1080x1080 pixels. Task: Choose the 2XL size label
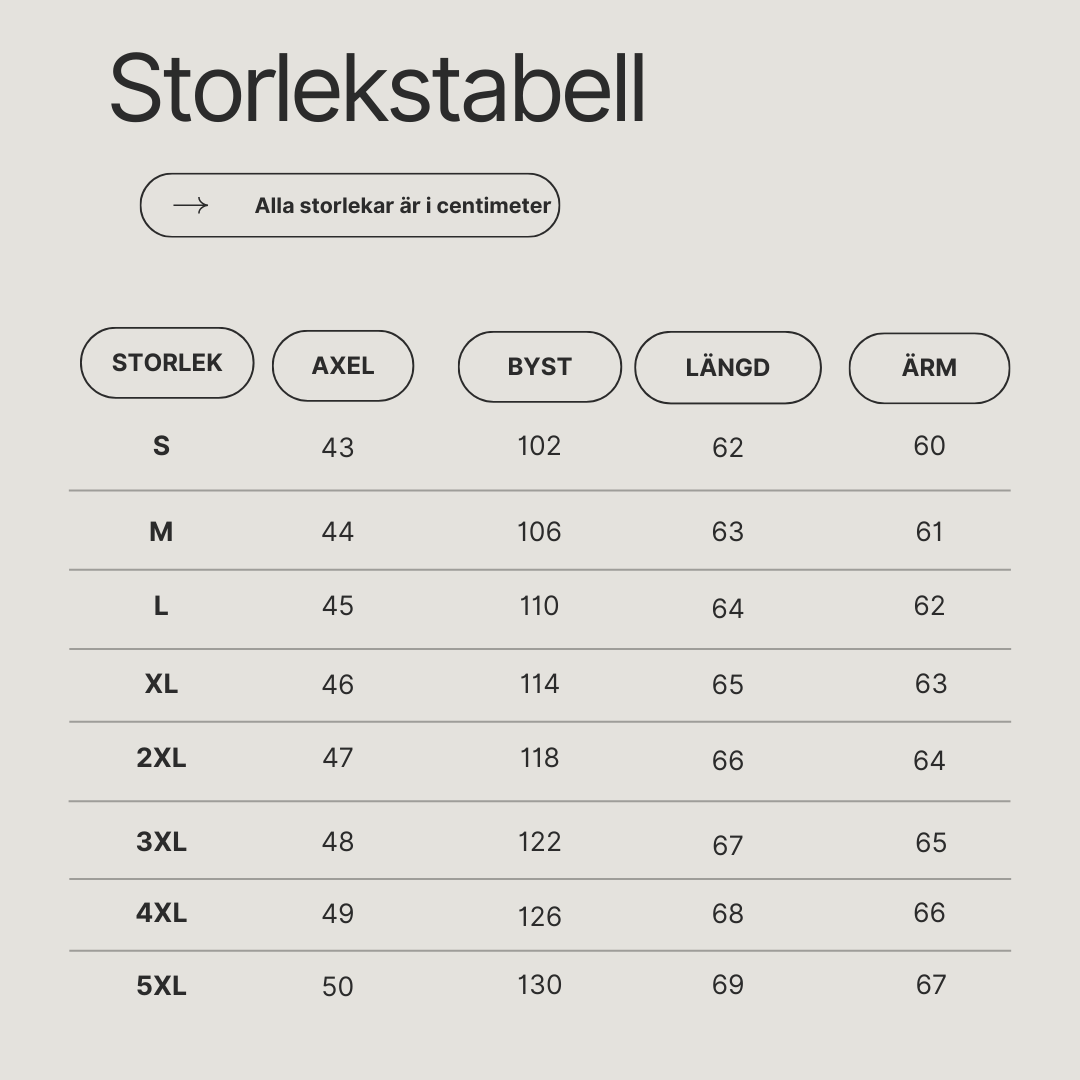point(161,758)
